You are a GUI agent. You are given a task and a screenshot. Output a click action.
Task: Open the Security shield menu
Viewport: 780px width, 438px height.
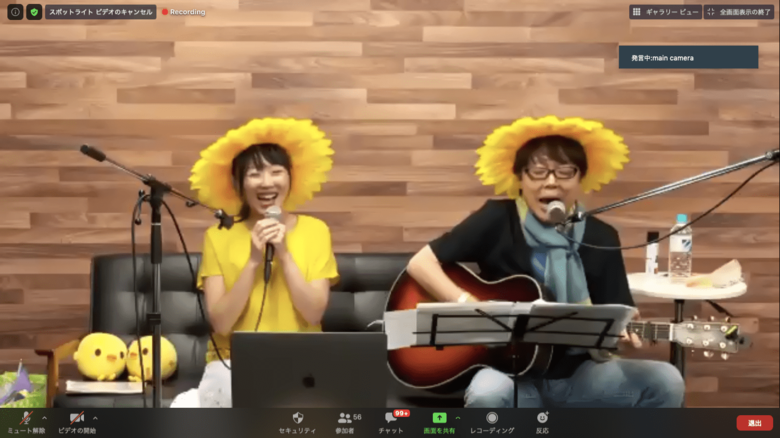(297, 423)
